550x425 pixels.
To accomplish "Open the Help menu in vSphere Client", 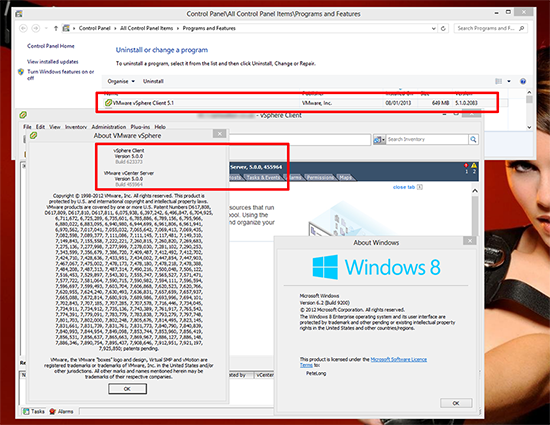I will (x=160, y=127).
